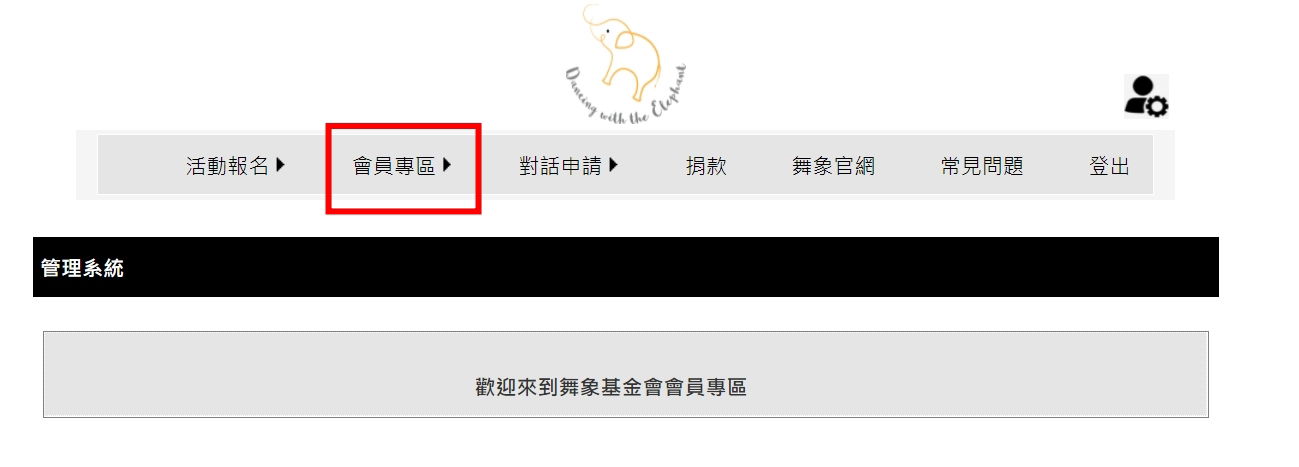
Task: Click the red highlight frame around 會員專區
Action: pos(404,126)
